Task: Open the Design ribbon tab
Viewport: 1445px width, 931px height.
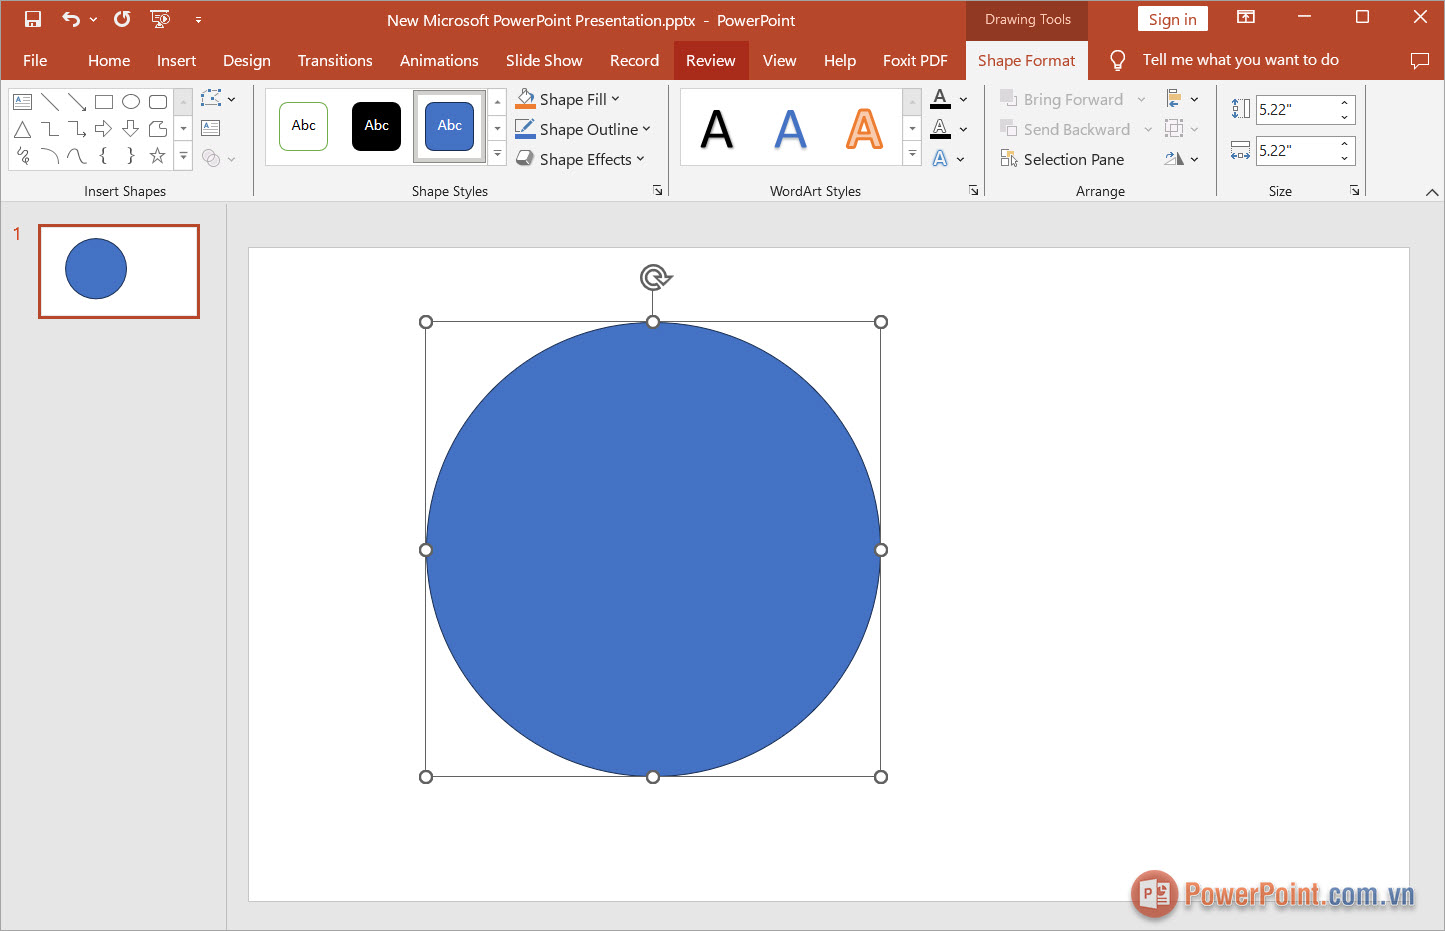Action: pos(246,60)
